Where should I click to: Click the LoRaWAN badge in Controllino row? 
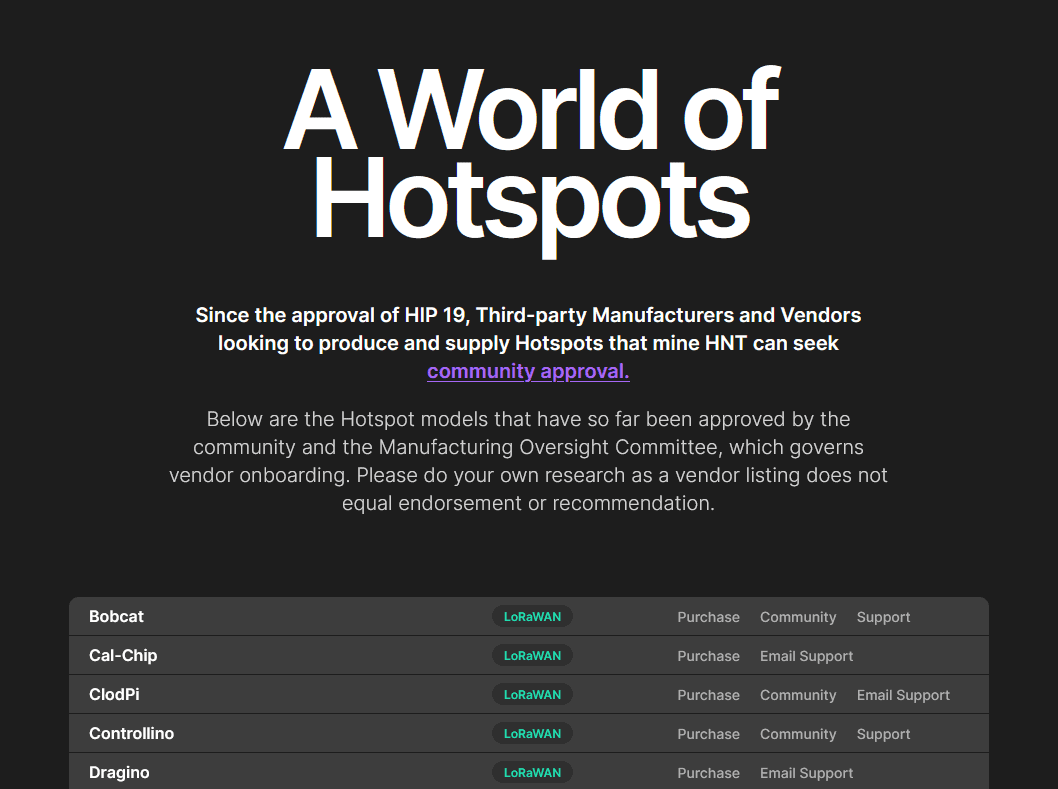tap(532, 734)
